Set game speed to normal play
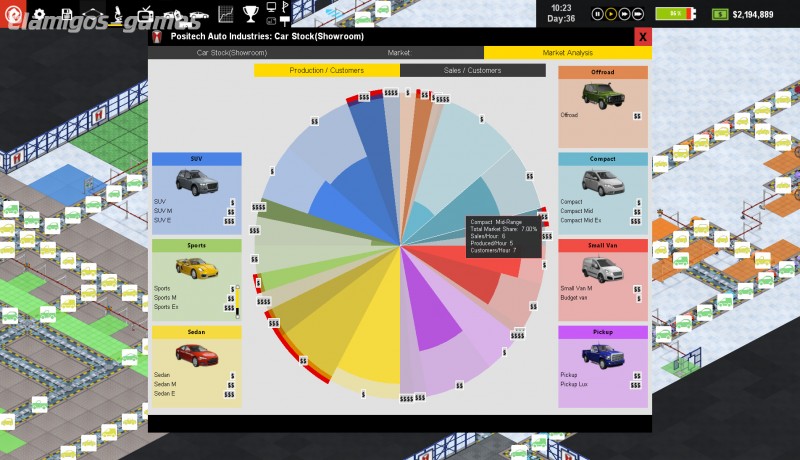The width and height of the screenshot is (800, 460). coord(610,14)
